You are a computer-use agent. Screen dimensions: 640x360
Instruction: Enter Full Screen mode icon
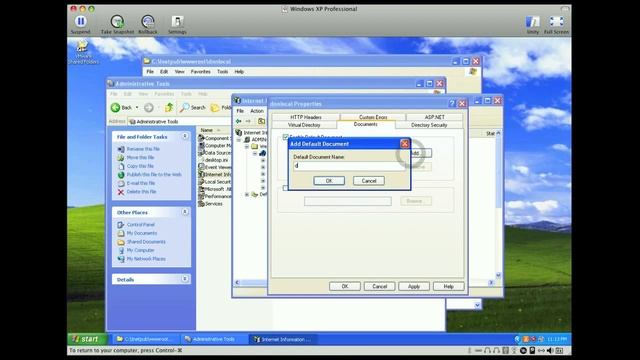coord(556,21)
